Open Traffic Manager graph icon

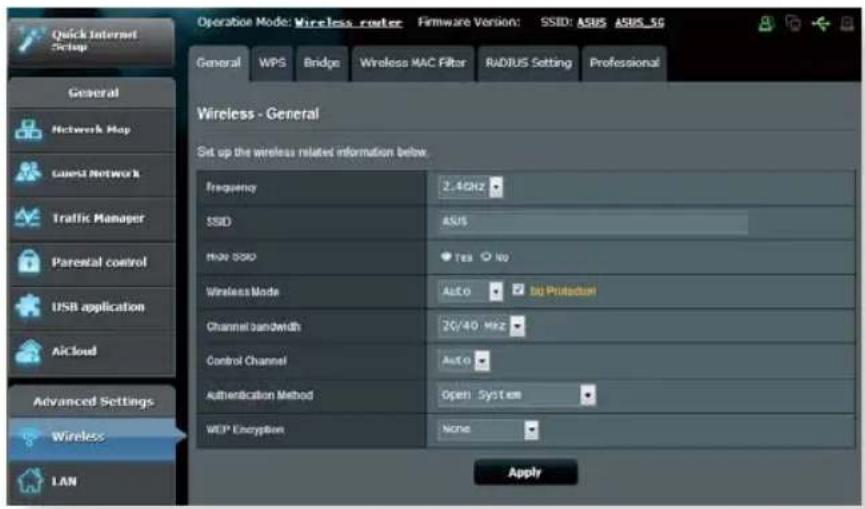click(x=28, y=218)
